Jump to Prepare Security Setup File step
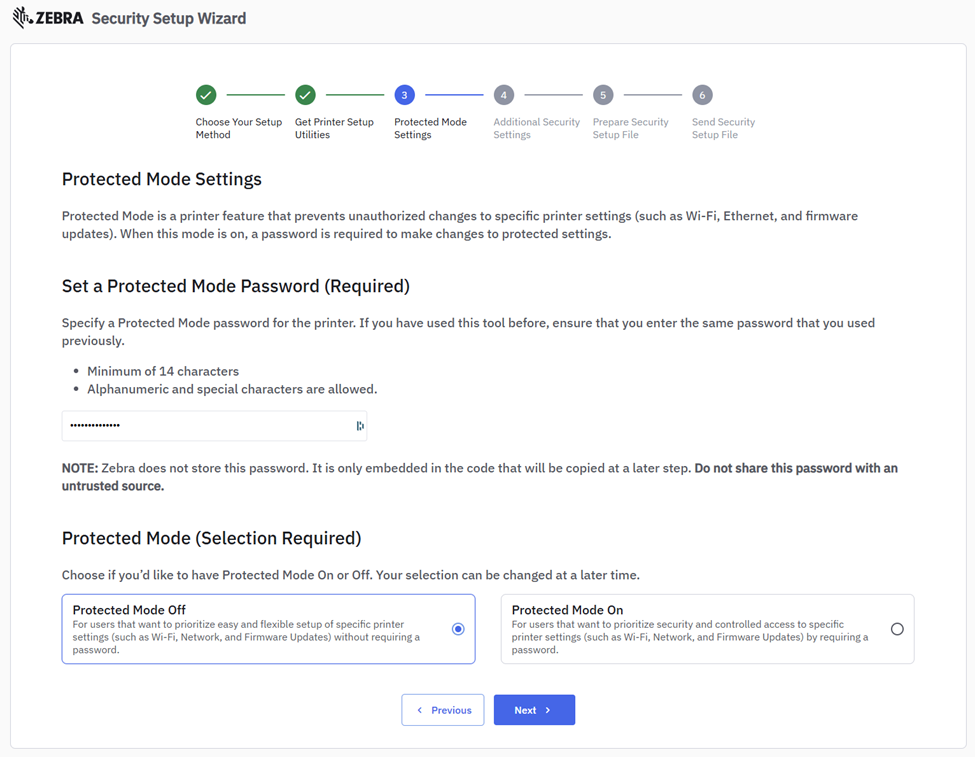Viewport: 975px width, 757px height. (x=630, y=128)
